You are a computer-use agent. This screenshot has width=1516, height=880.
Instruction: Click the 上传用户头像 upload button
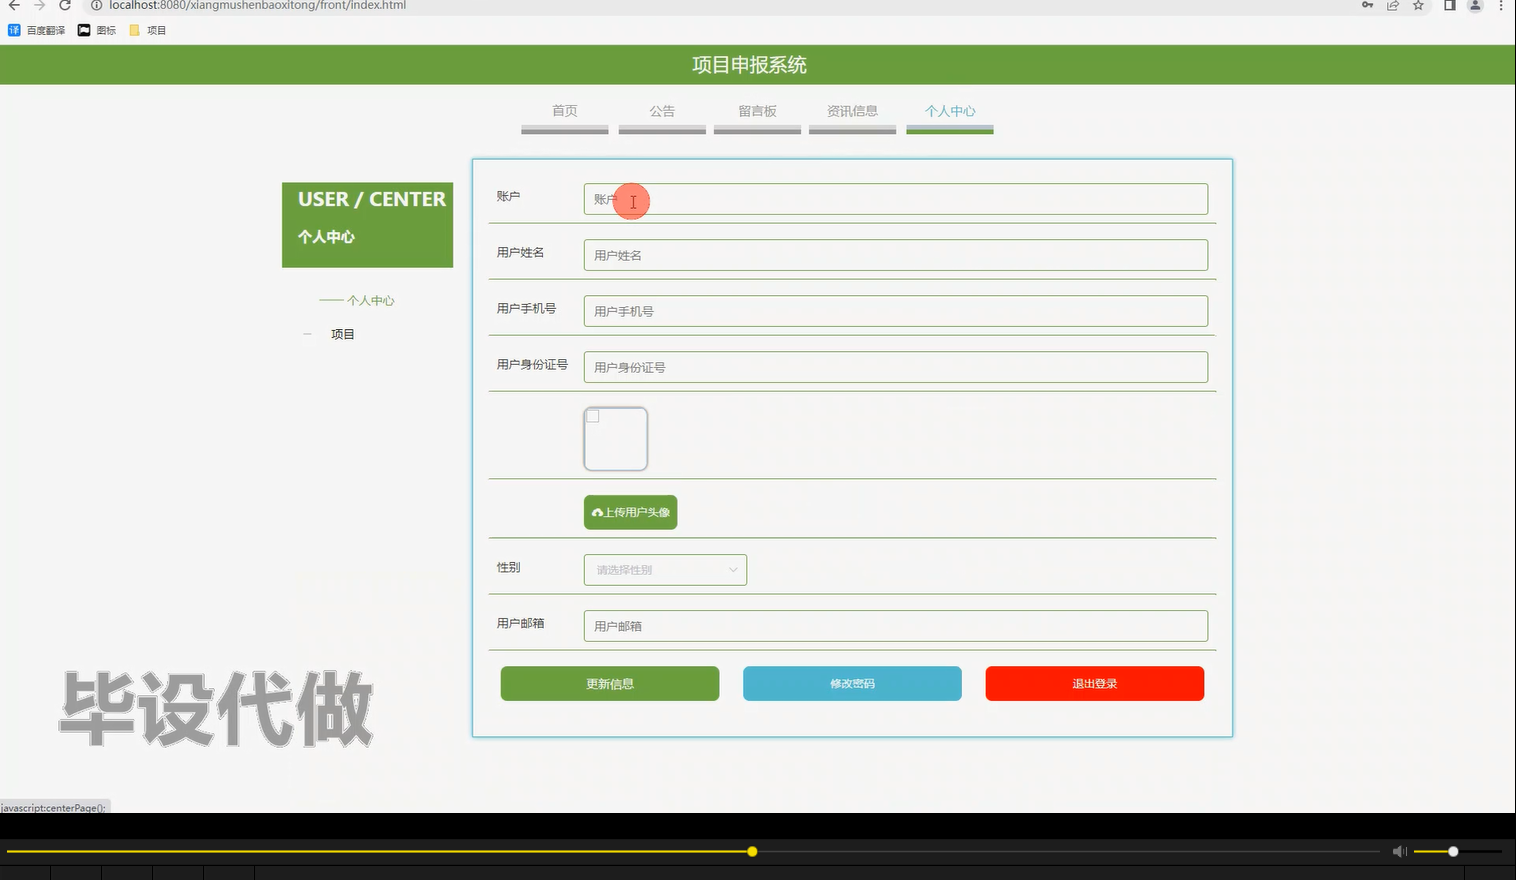(x=631, y=512)
